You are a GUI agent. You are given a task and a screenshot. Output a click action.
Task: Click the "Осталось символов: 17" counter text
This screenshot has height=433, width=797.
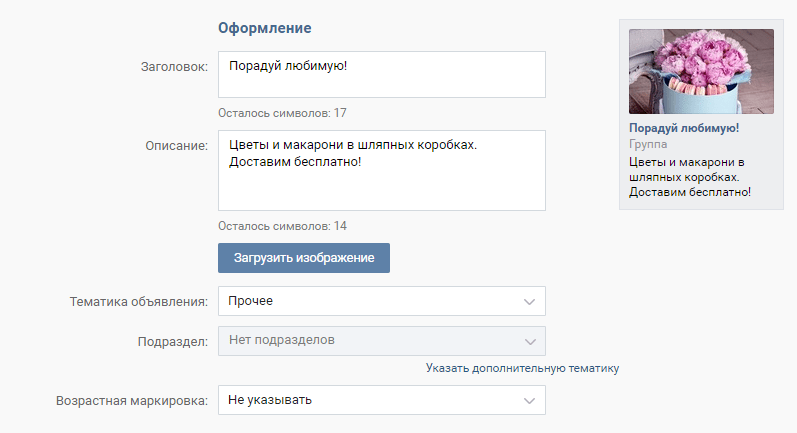click(x=283, y=113)
